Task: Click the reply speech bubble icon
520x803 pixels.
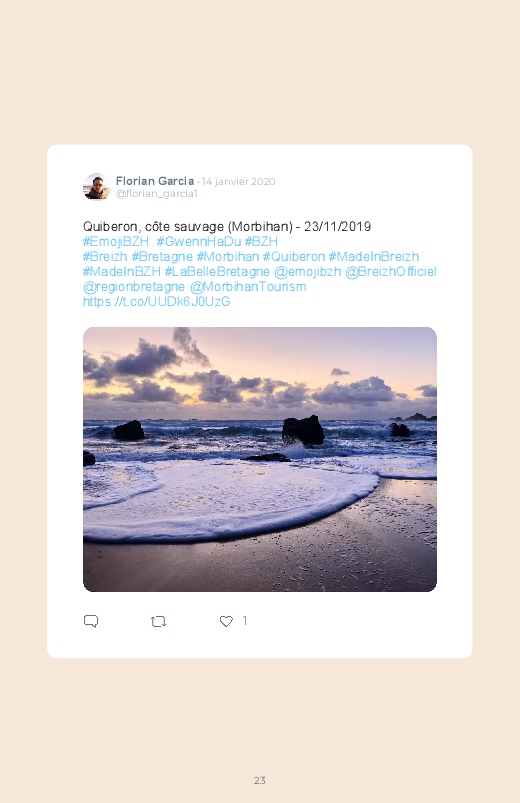Action: pyautogui.click(x=91, y=621)
